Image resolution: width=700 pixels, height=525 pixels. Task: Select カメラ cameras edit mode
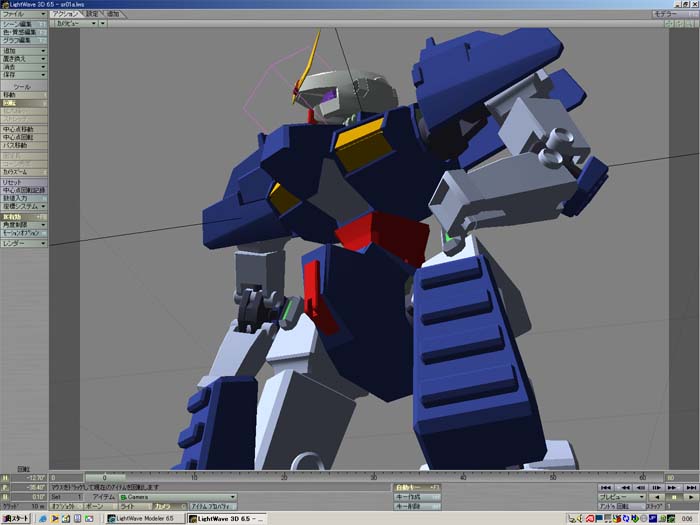pyautogui.click(x=169, y=506)
